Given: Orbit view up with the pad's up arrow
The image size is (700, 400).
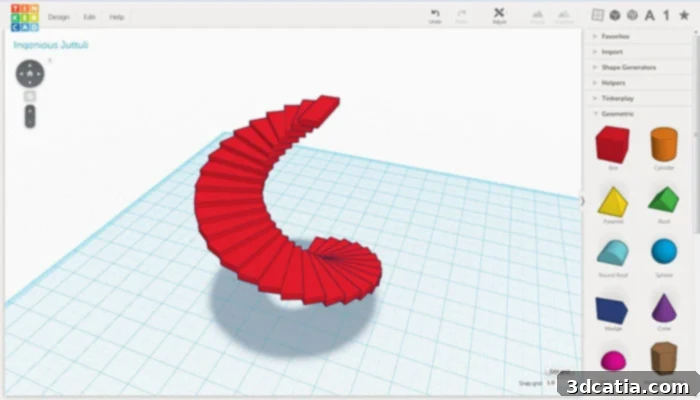Looking at the screenshot, I should pyautogui.click(x=30, y=64).
